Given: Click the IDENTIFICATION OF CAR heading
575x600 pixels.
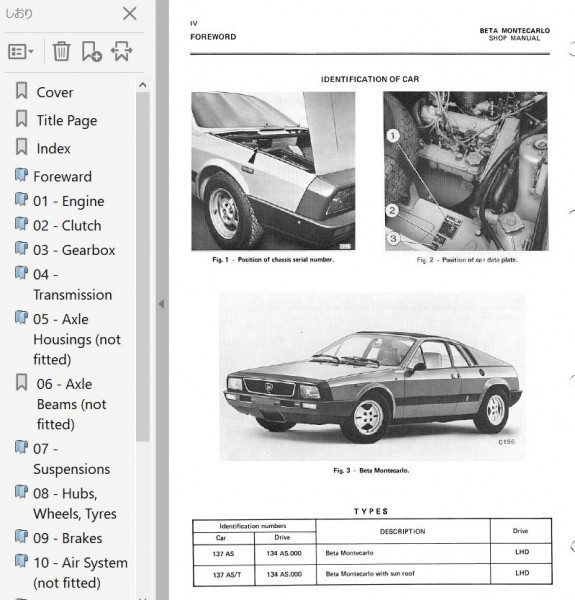Looking at the screenshot, I should [370, 79].
